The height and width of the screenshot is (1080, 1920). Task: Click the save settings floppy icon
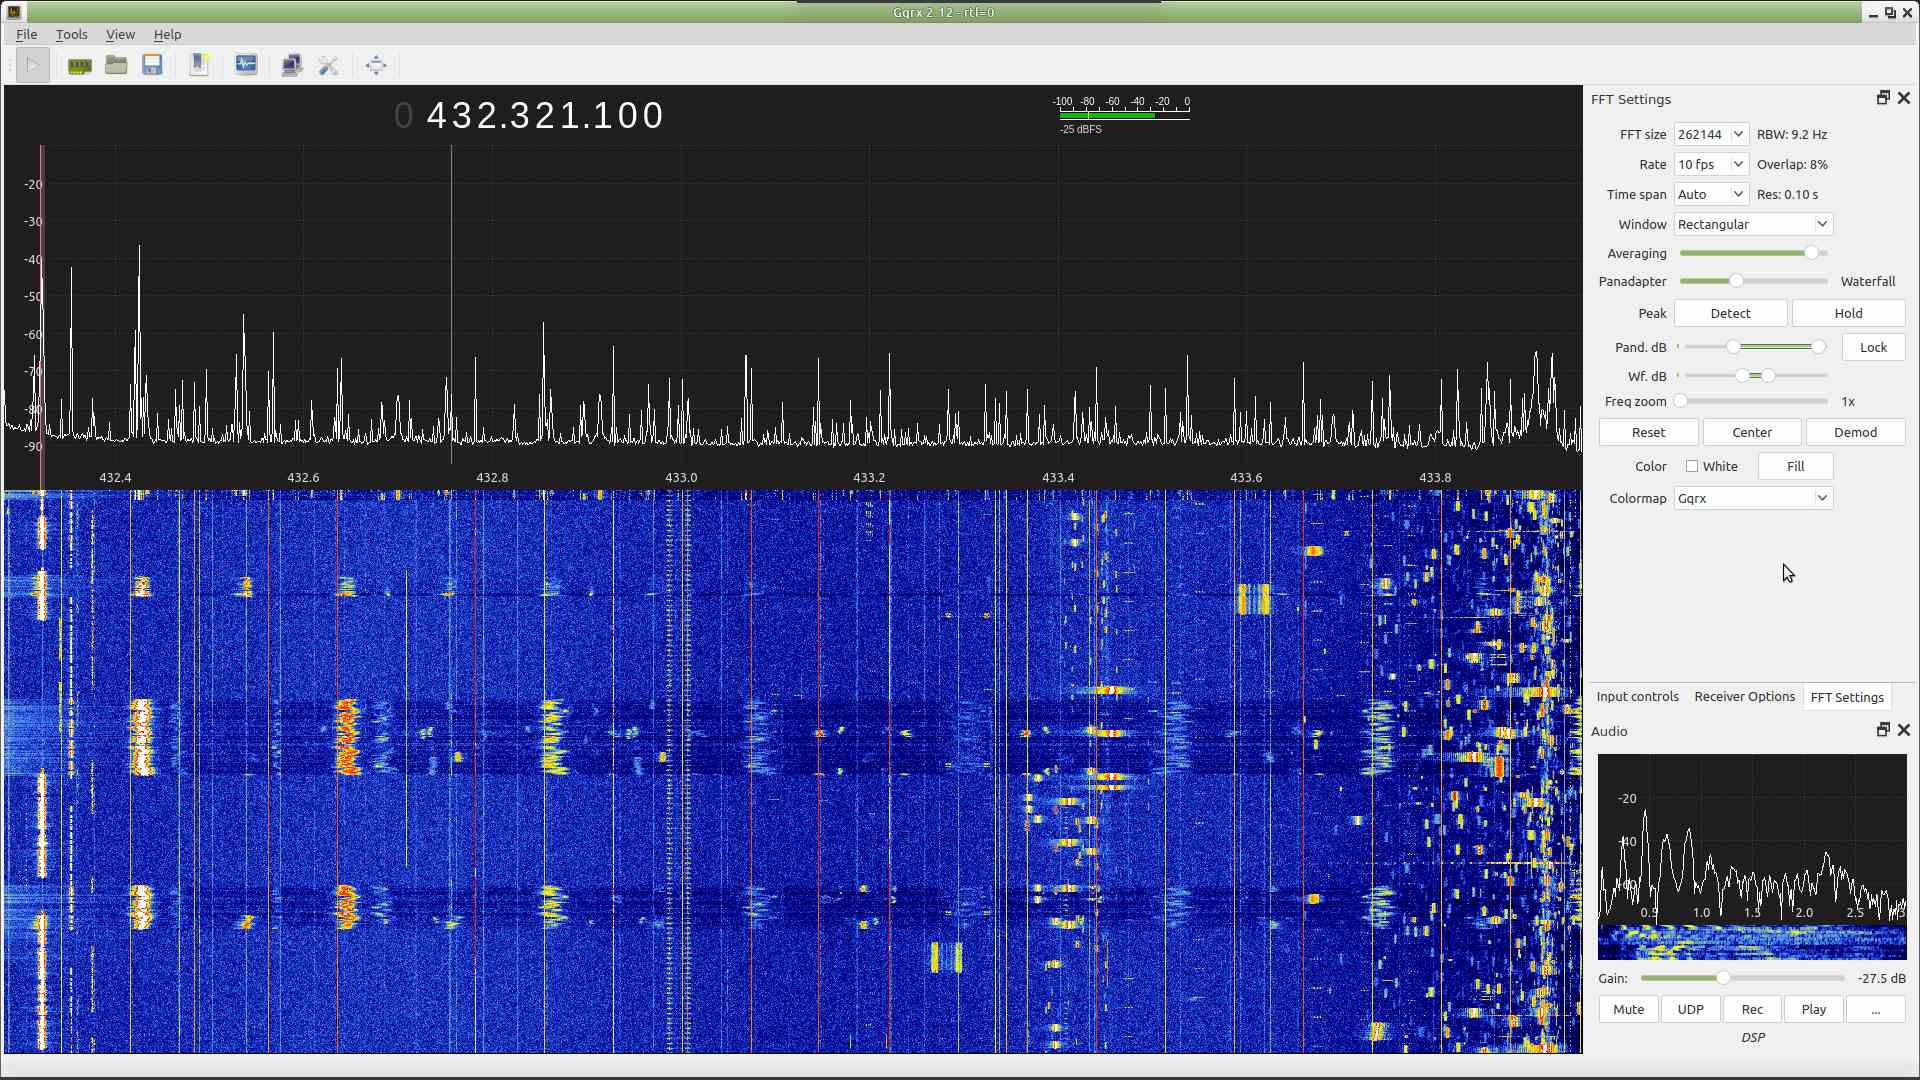point(152,66)
